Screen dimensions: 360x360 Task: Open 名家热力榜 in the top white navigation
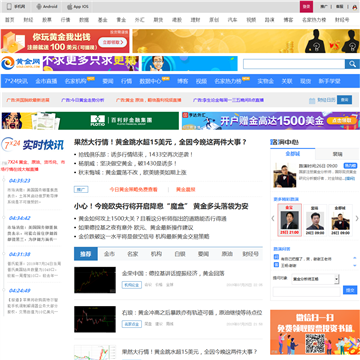[314, 20]
